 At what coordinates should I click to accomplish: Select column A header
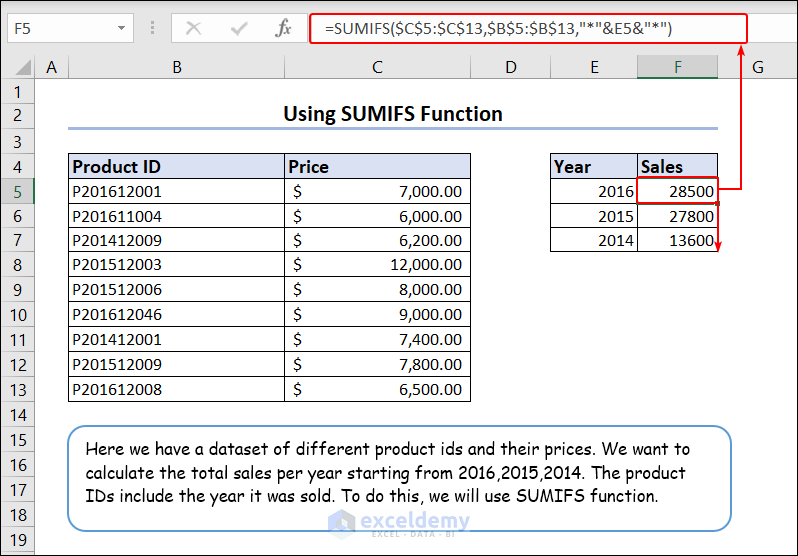[51, 67]
